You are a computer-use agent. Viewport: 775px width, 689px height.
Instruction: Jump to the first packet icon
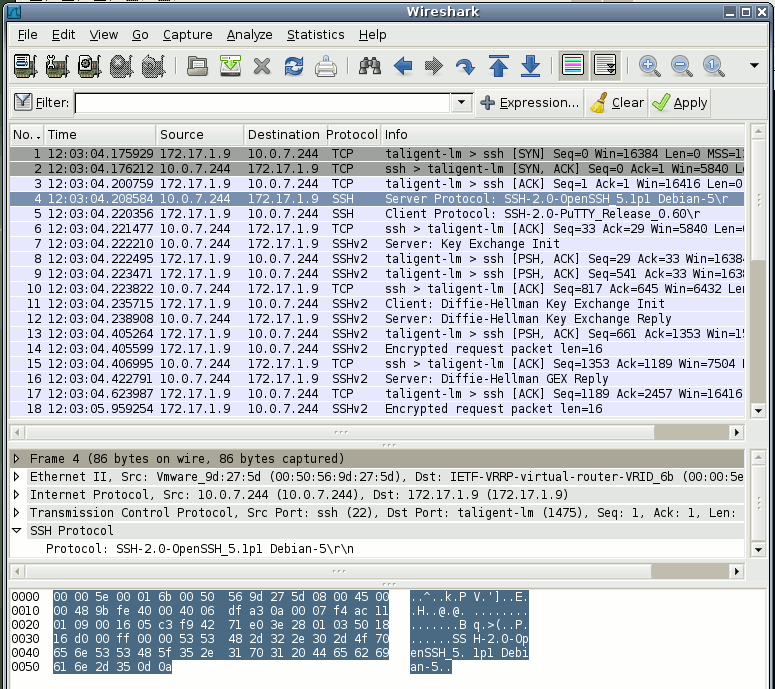pos(499,66)
